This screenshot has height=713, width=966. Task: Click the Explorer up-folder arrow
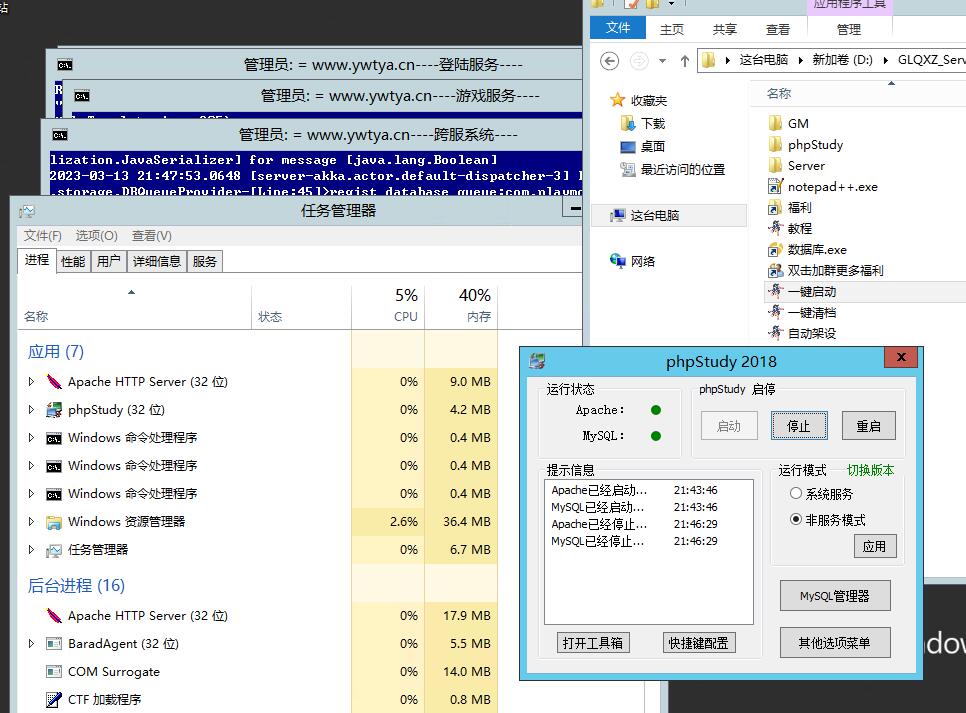(684, 60)
